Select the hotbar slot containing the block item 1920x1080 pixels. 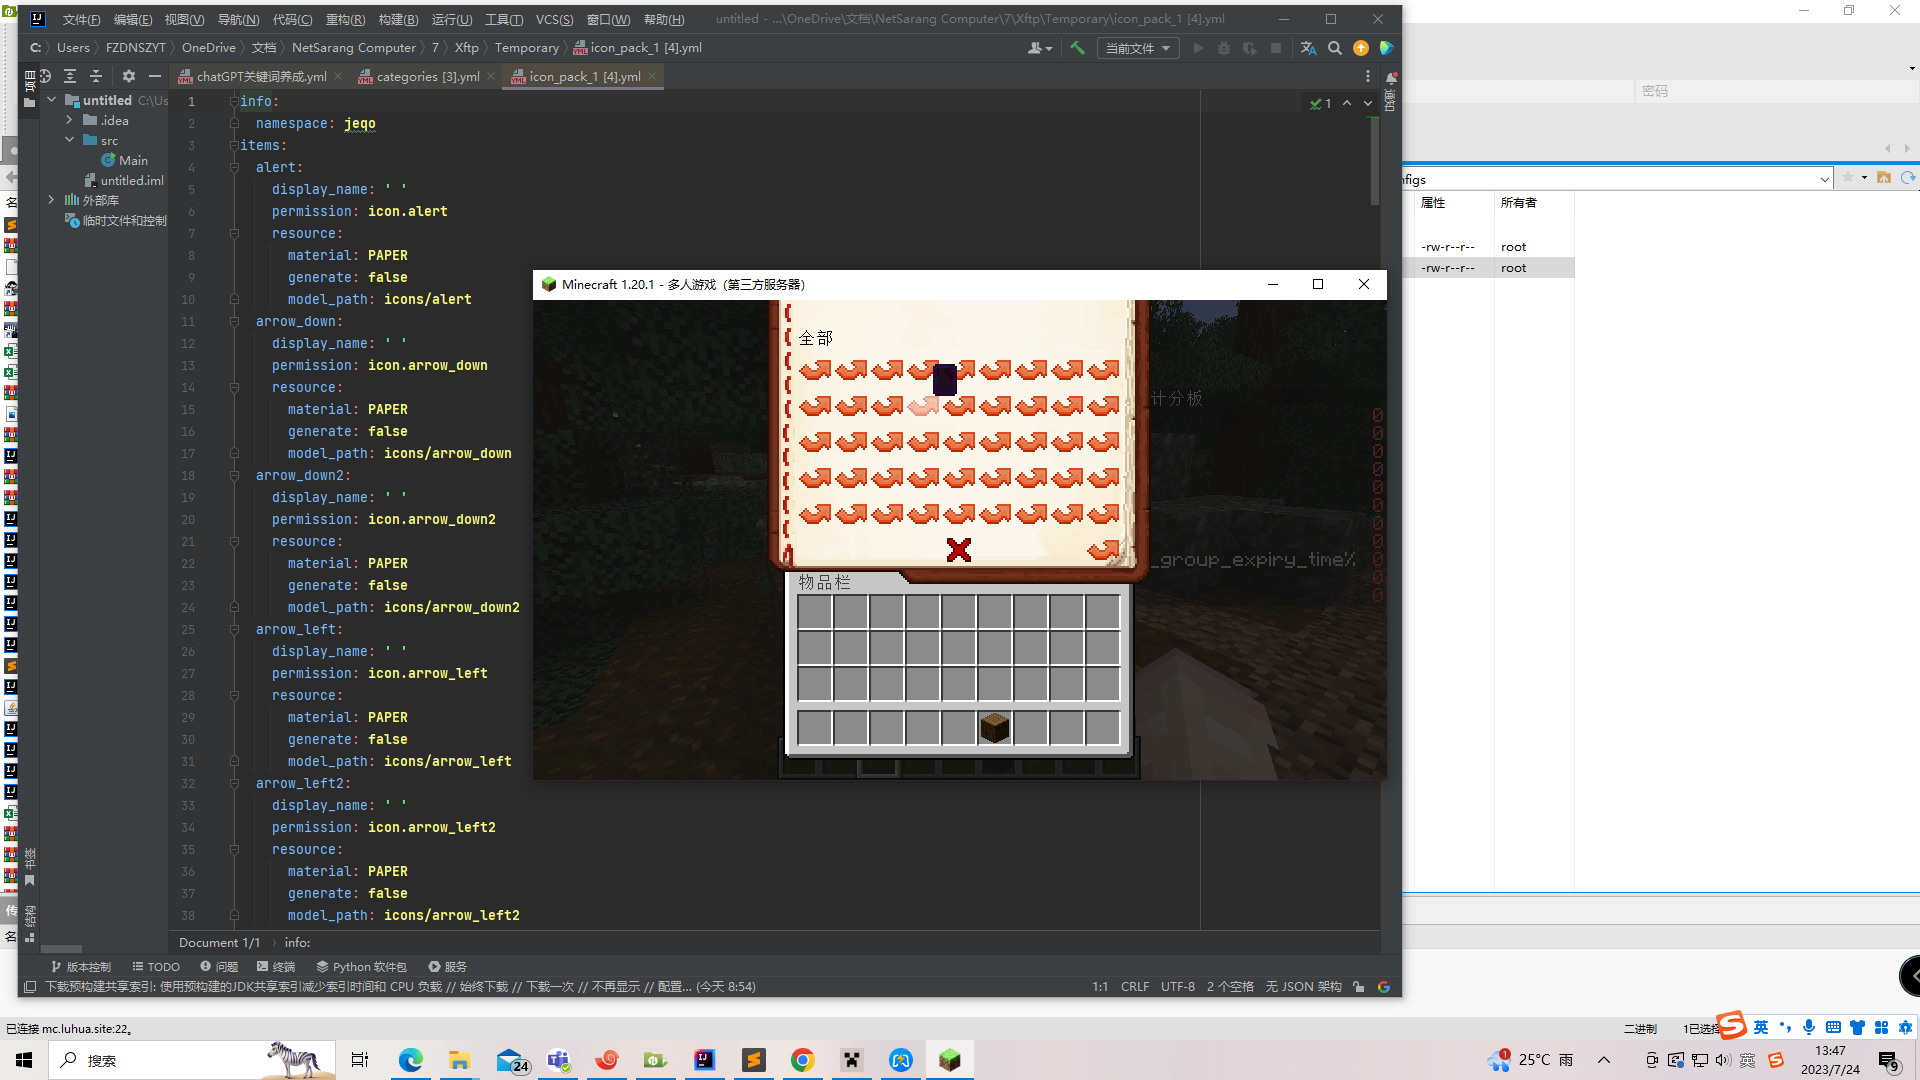(x=995, y=727)
